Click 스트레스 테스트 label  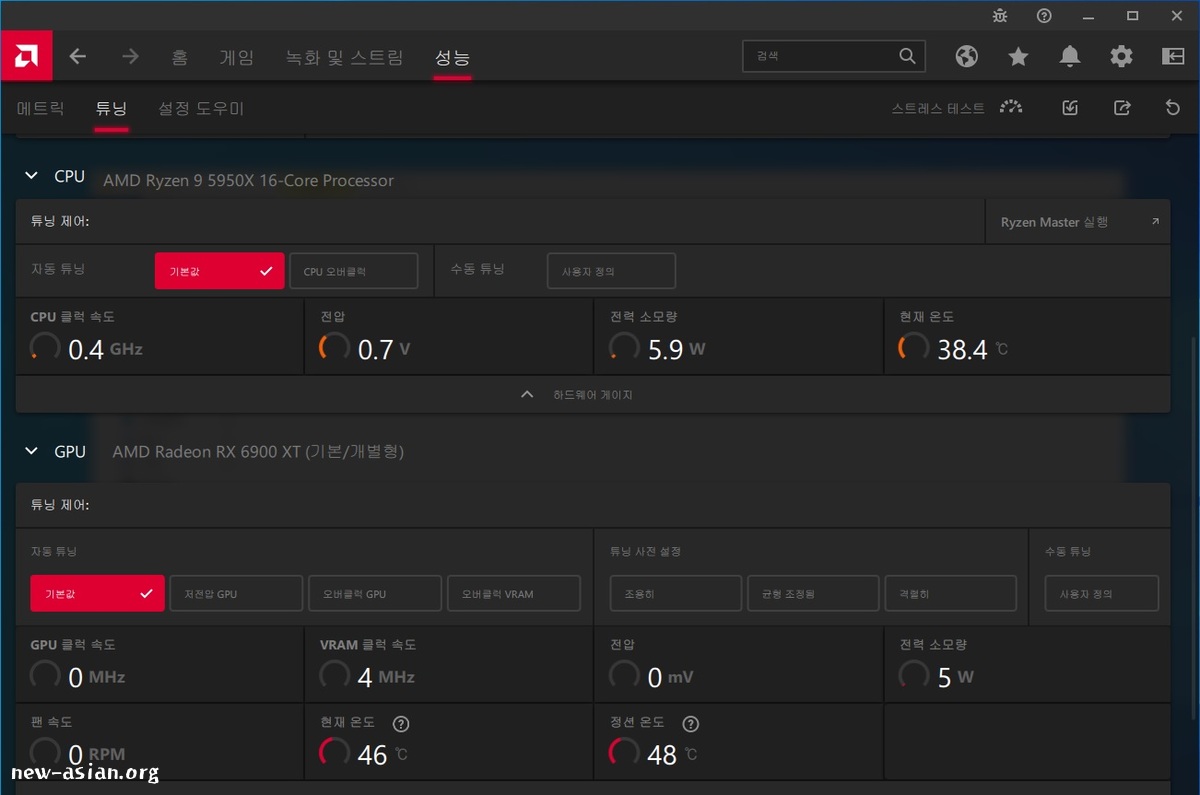tap(938, 108)
